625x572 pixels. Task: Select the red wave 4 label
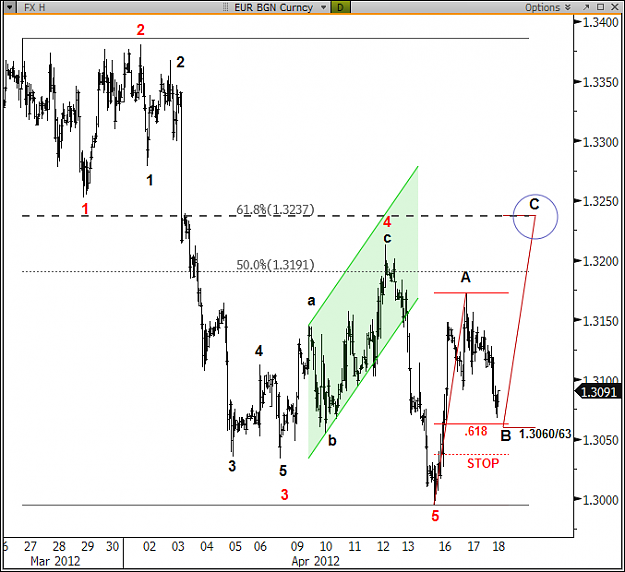pos(387,222)
